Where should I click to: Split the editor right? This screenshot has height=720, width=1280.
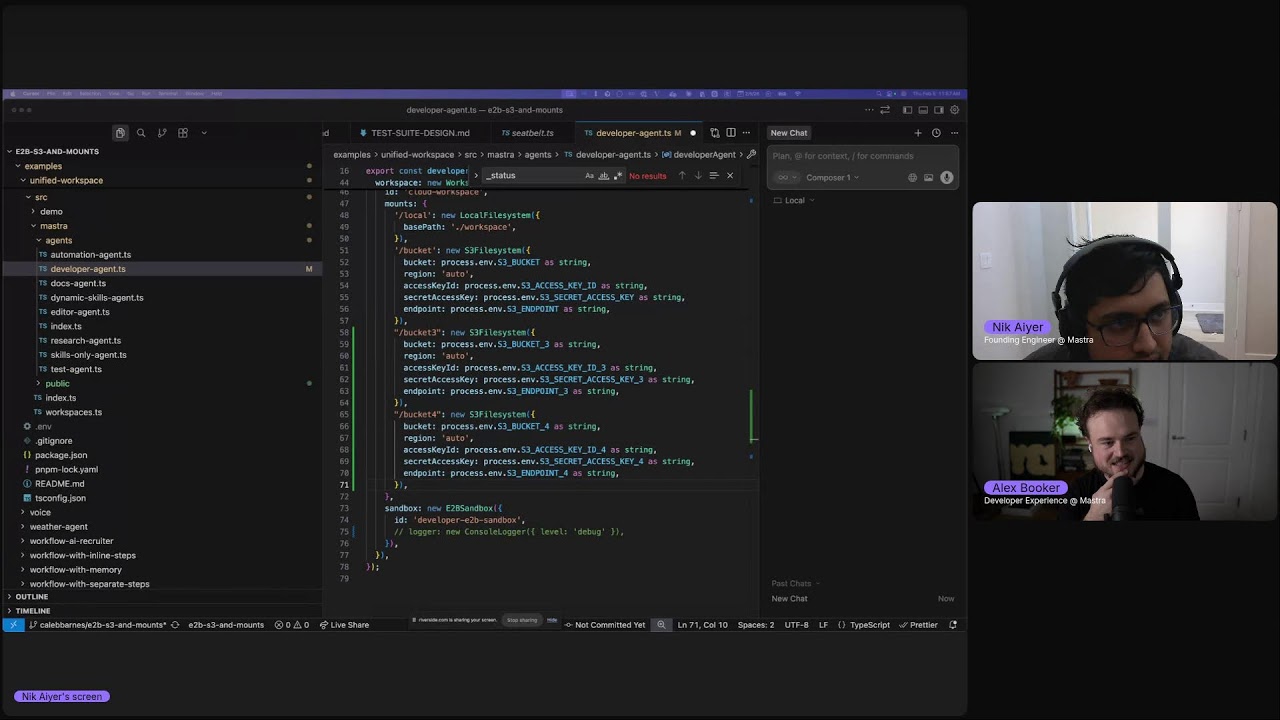[x=731, y=133]
